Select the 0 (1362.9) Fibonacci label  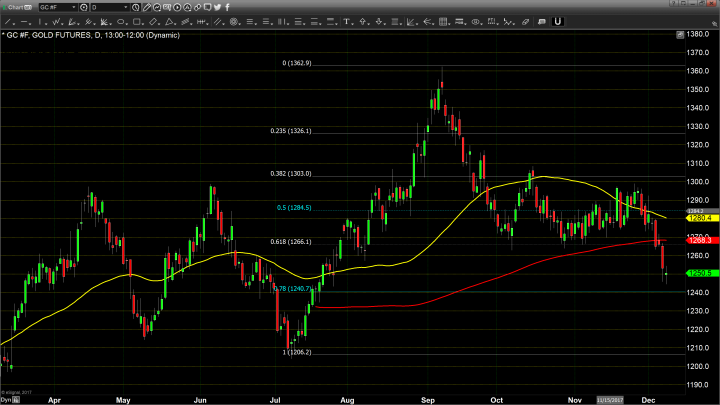click(297, 63)
